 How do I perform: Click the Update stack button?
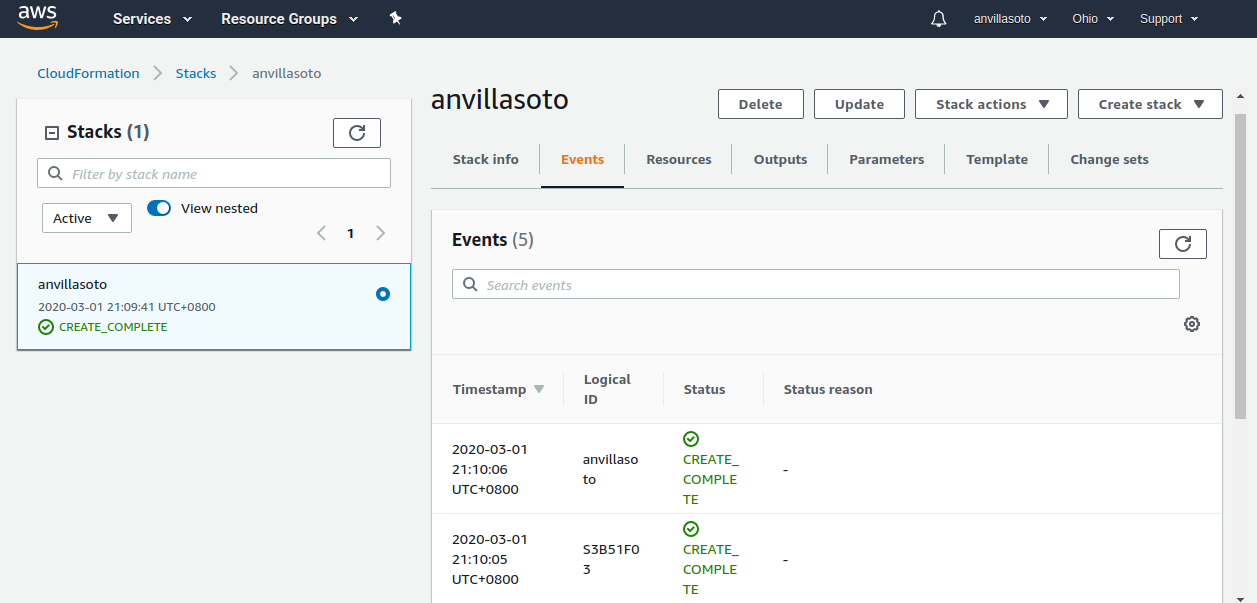[859, 104]
